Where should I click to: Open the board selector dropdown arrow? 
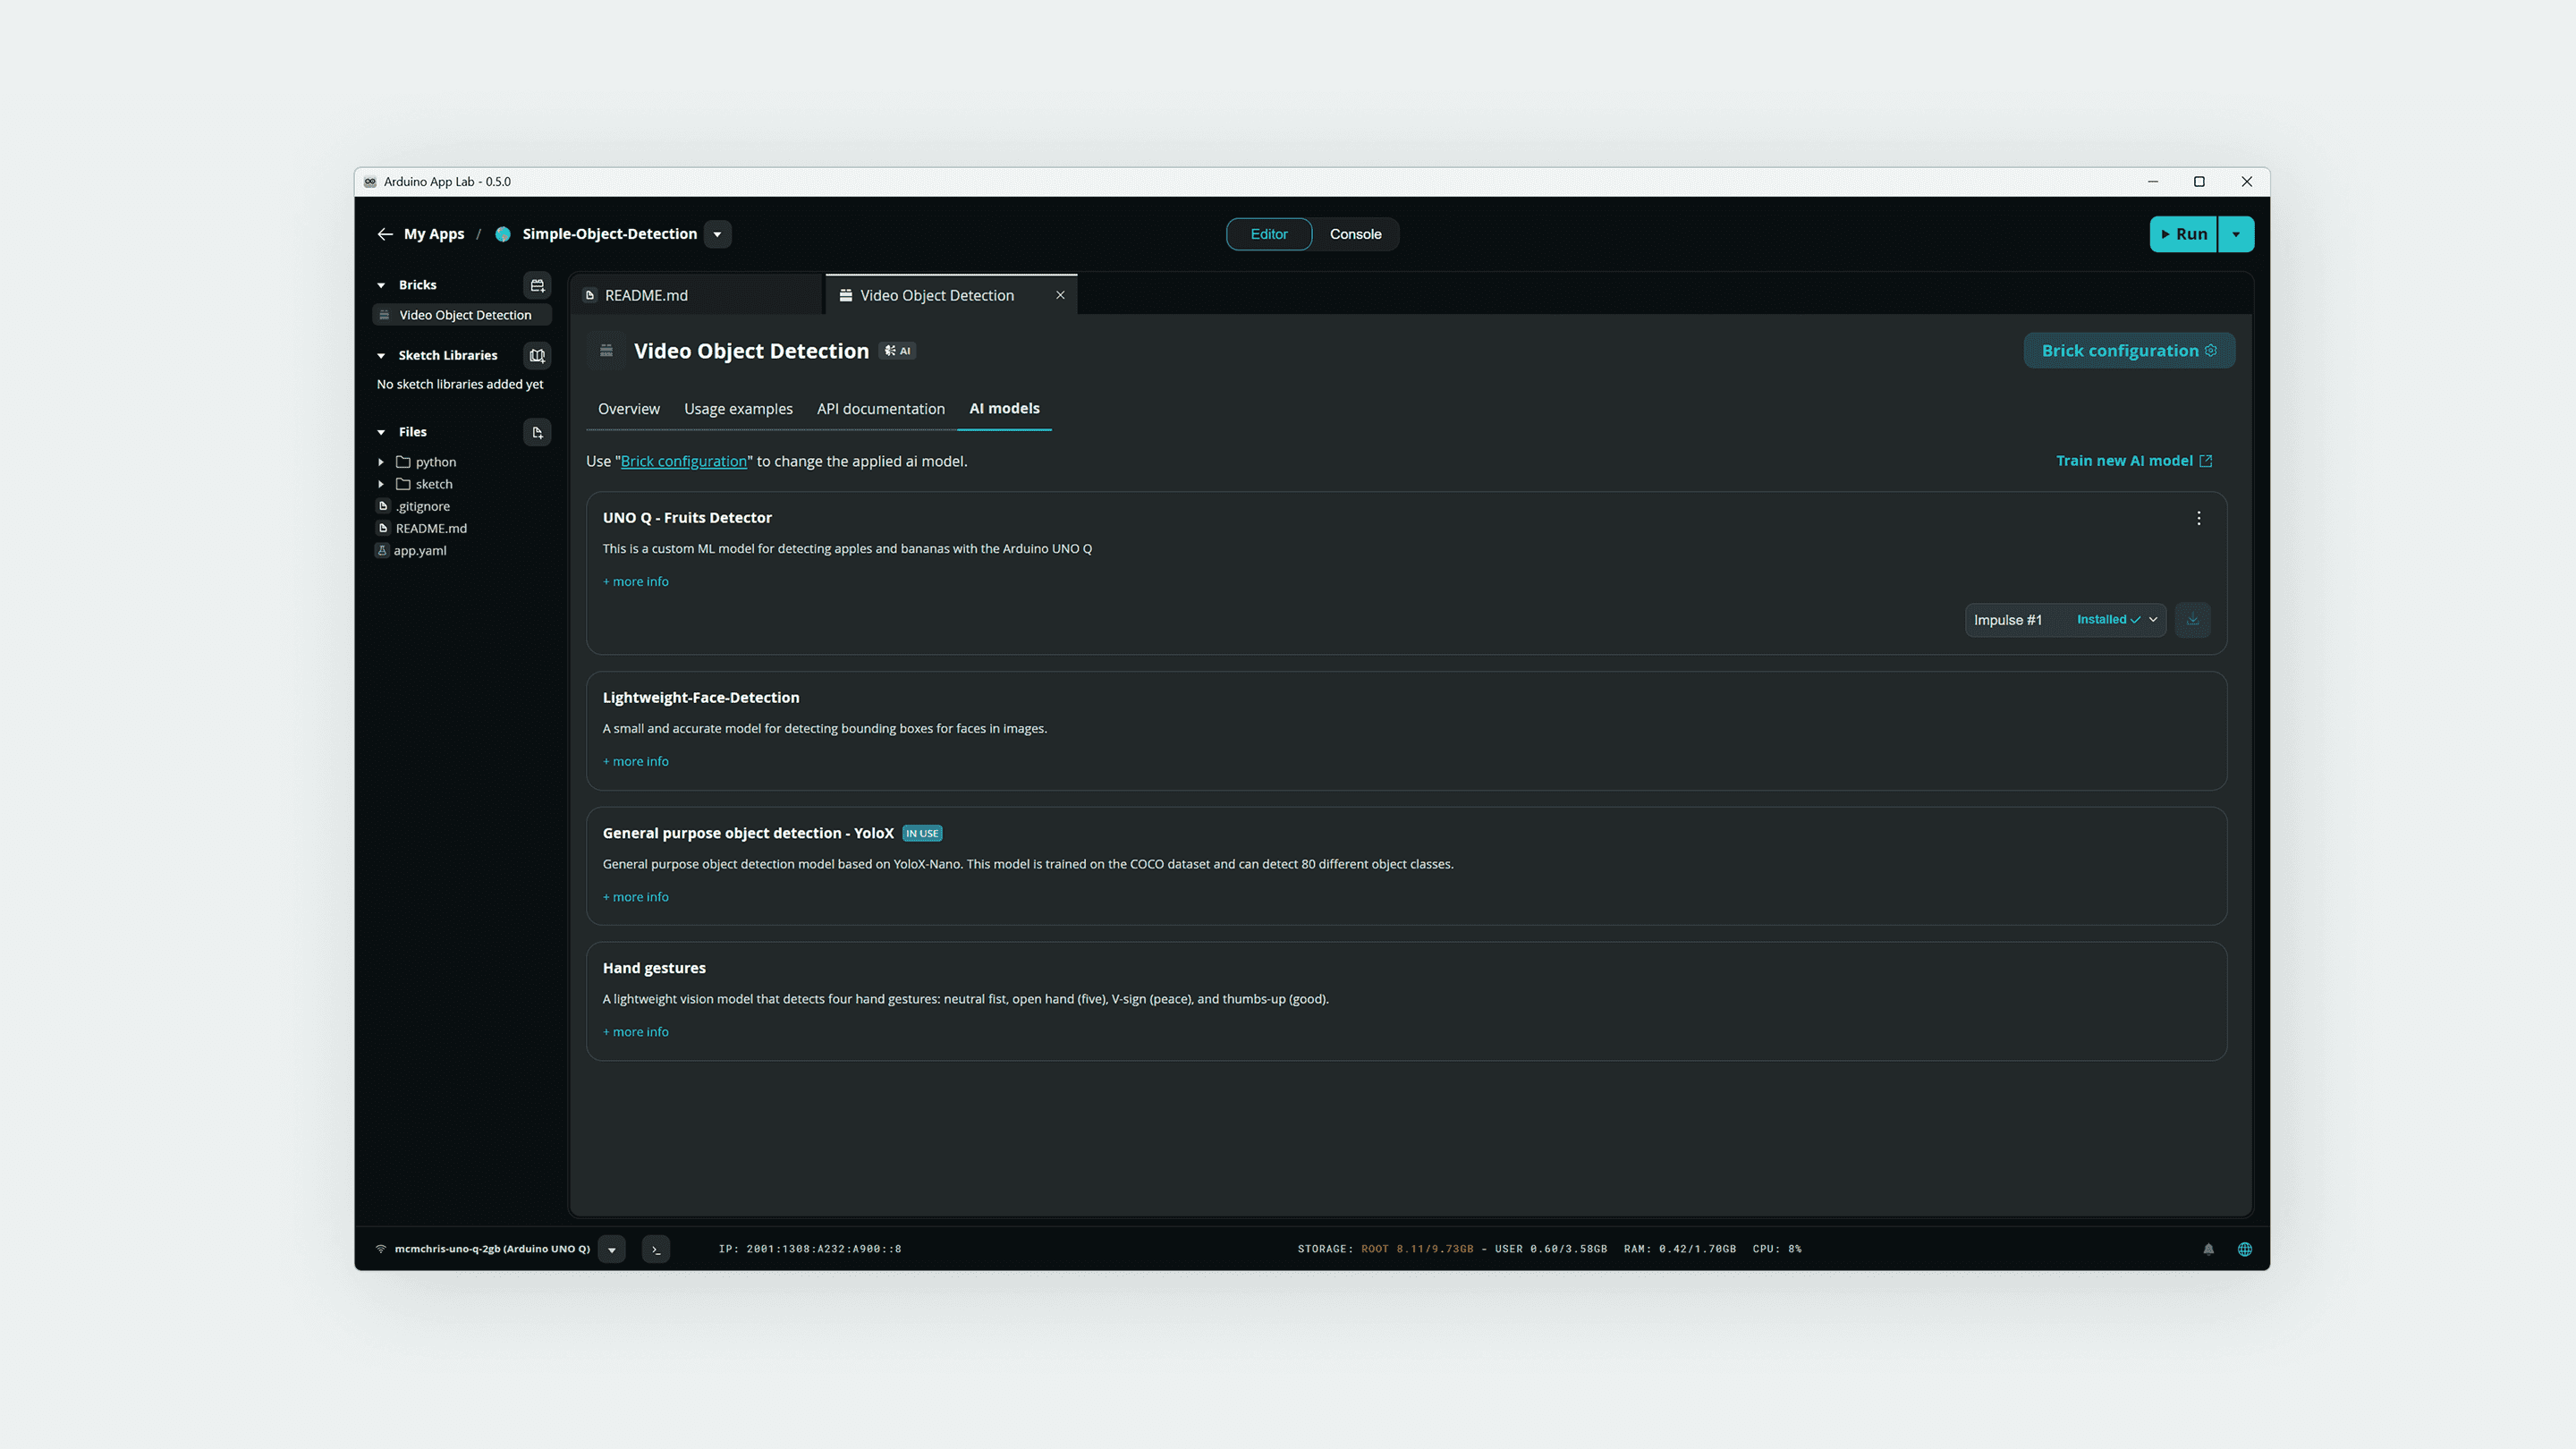(x=612, y=1249)
